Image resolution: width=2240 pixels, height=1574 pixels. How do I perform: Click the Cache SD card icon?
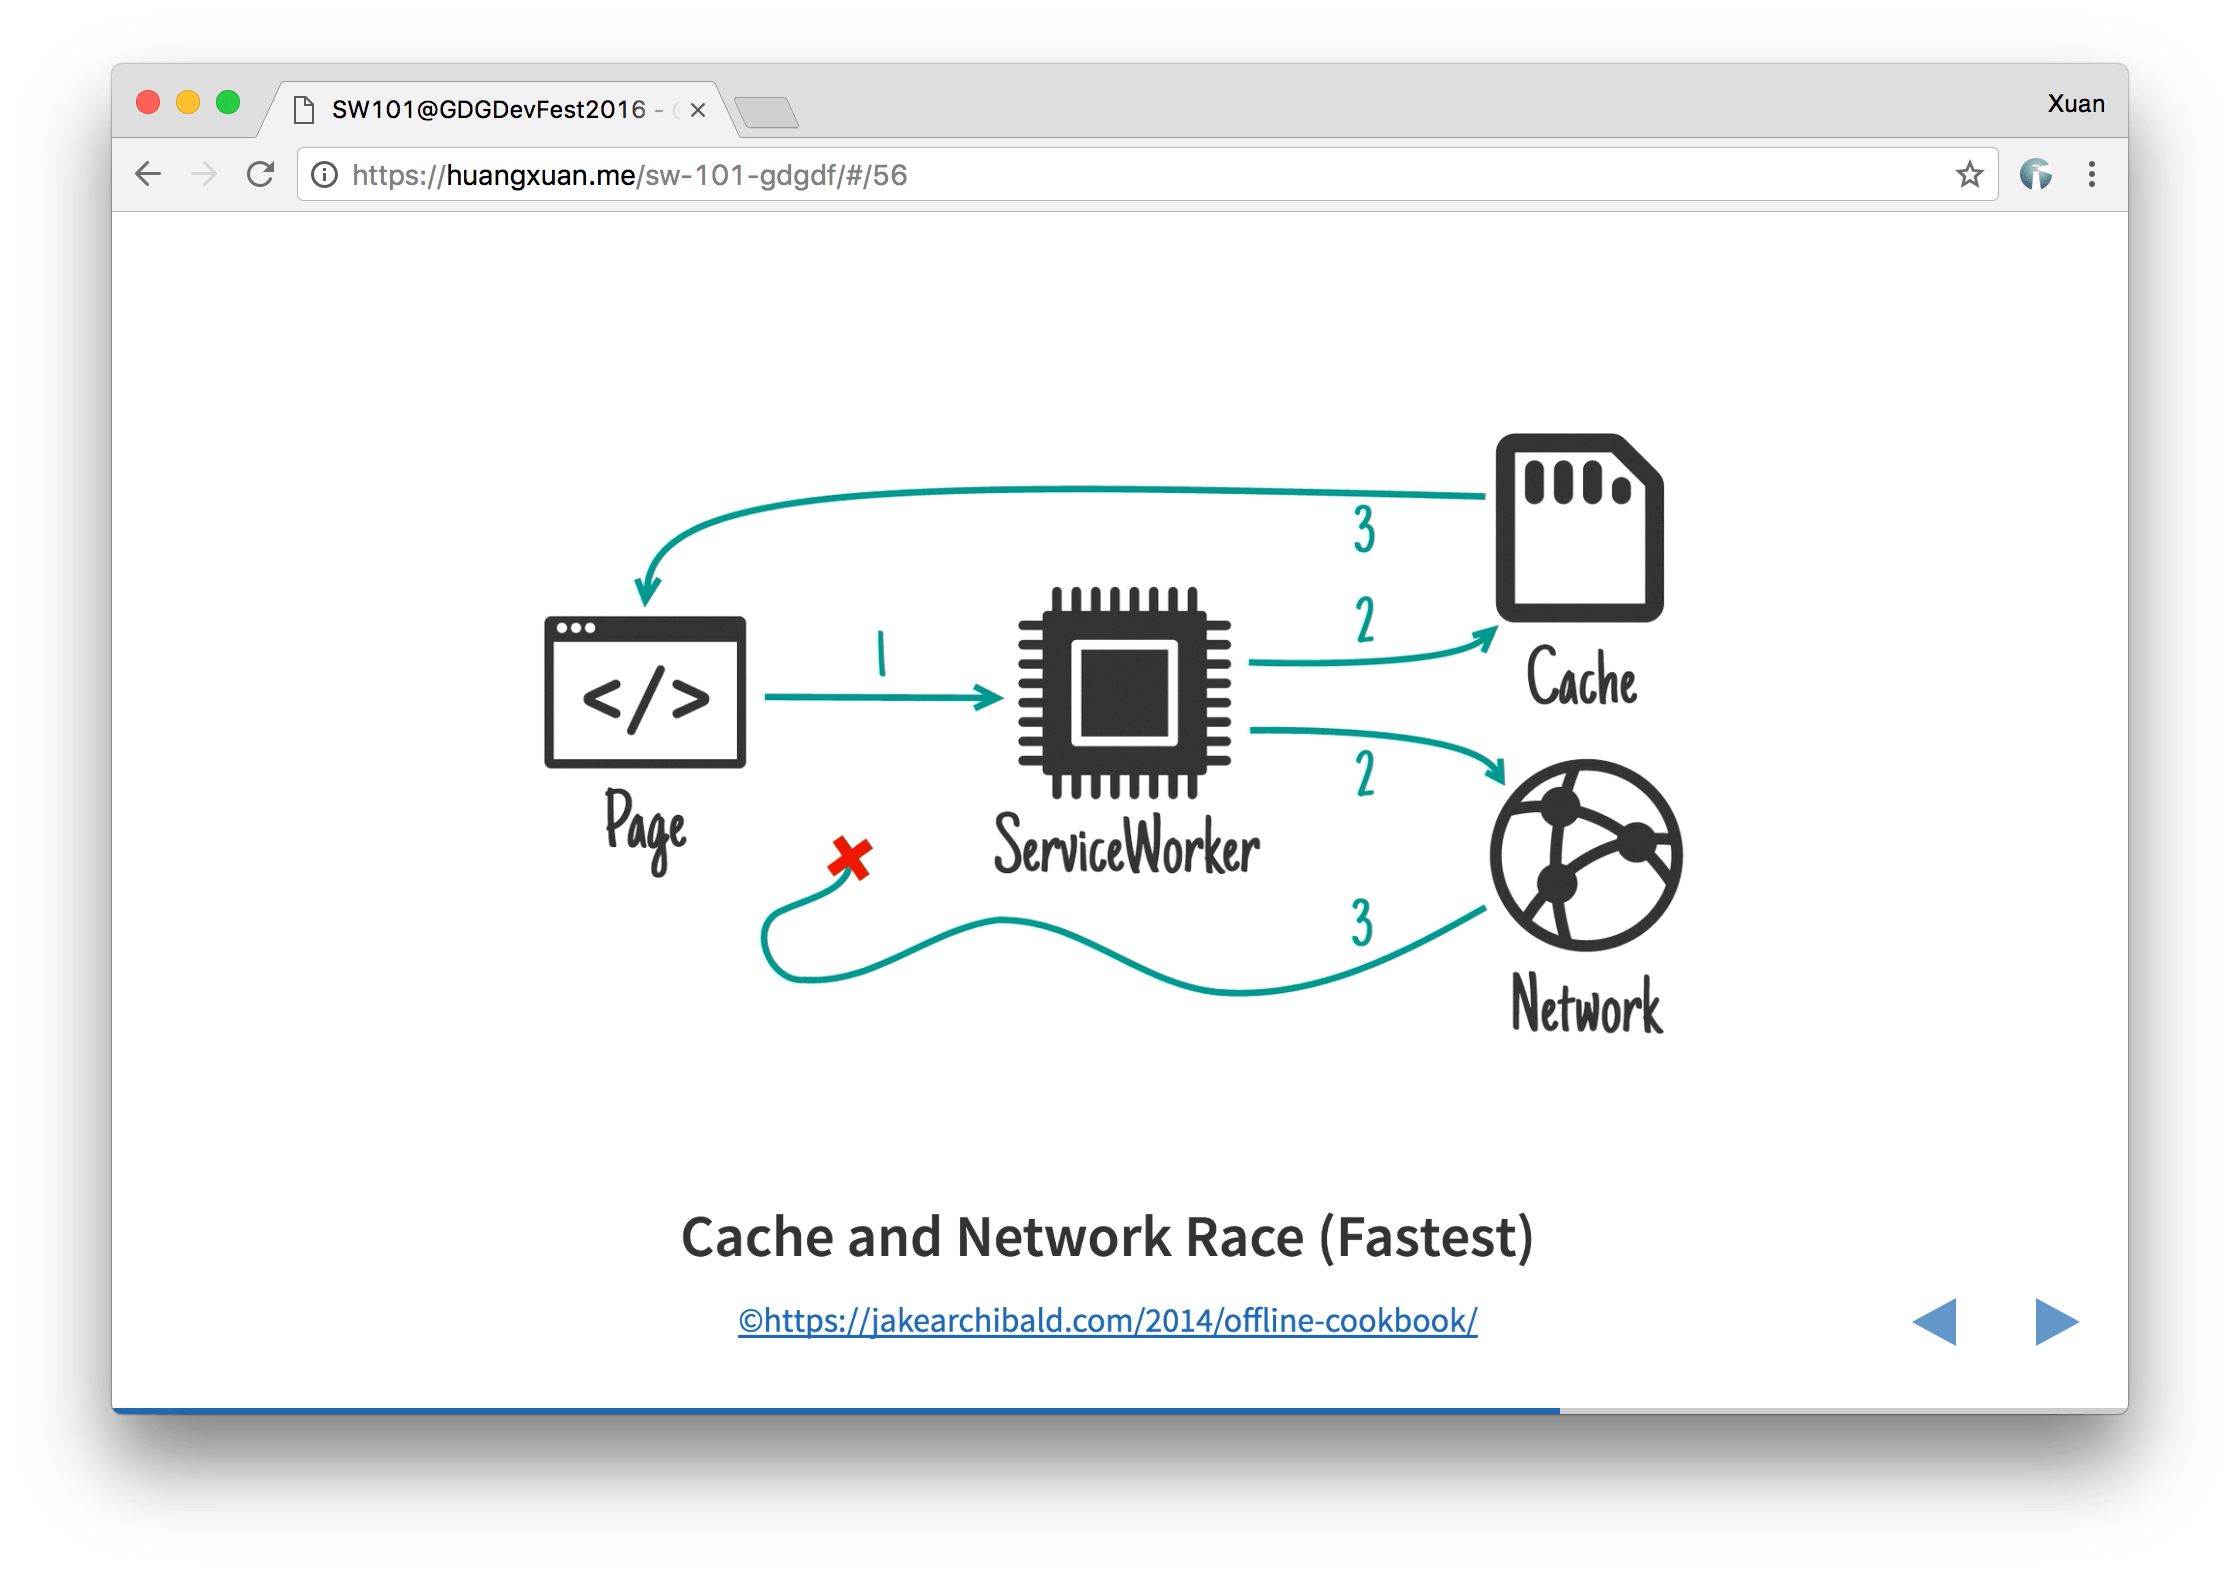(x=1579, y=528)
